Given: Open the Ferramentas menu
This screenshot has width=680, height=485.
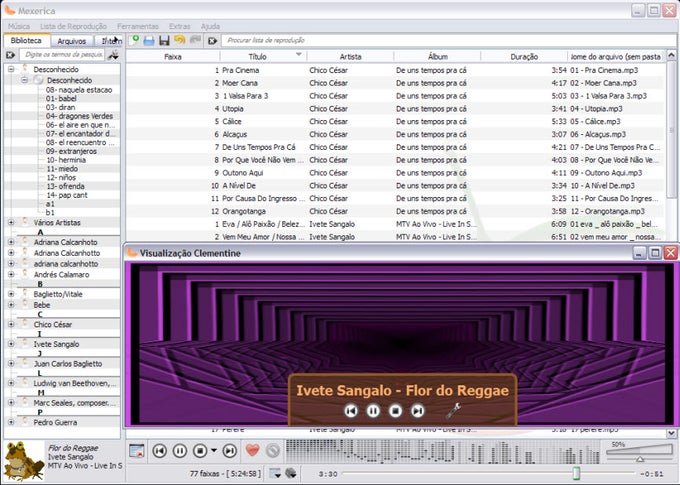Looking at the screenshot, I should pos(138,26).
